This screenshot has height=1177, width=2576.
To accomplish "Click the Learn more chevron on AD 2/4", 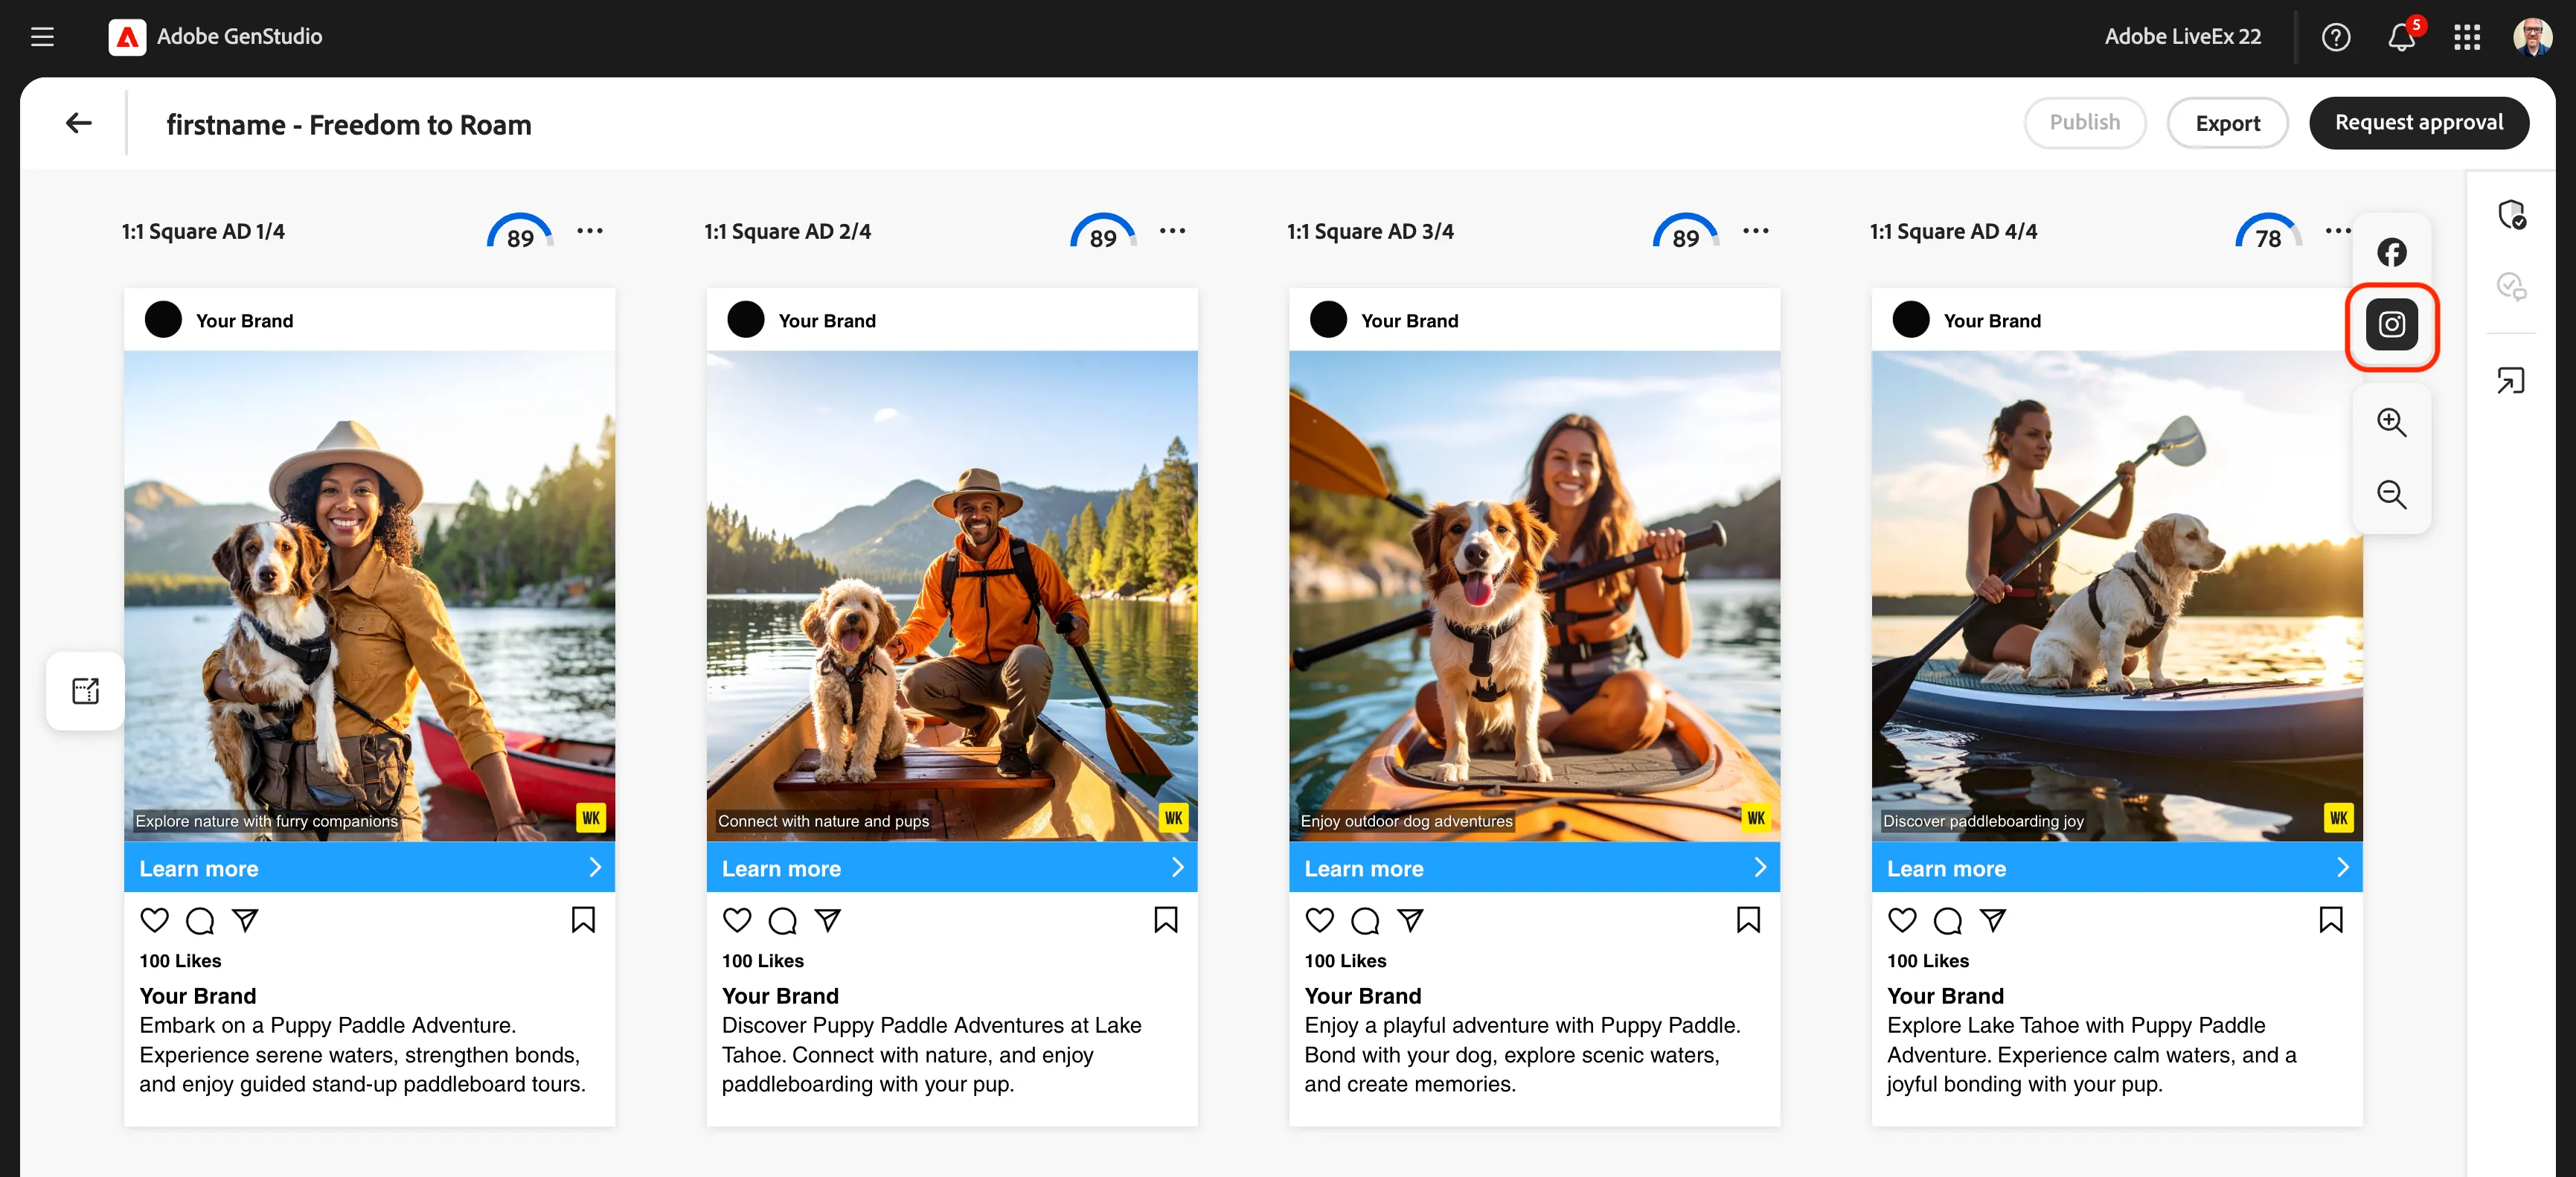I will point(1178,867).
